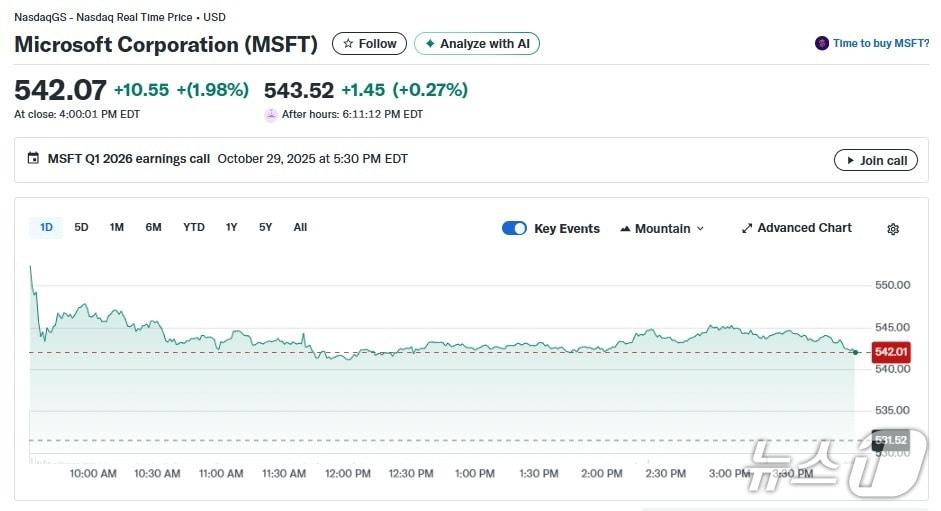Open chart settings gear icon
Viewport: 941px width, 511px height.
[x=892, y=229]
